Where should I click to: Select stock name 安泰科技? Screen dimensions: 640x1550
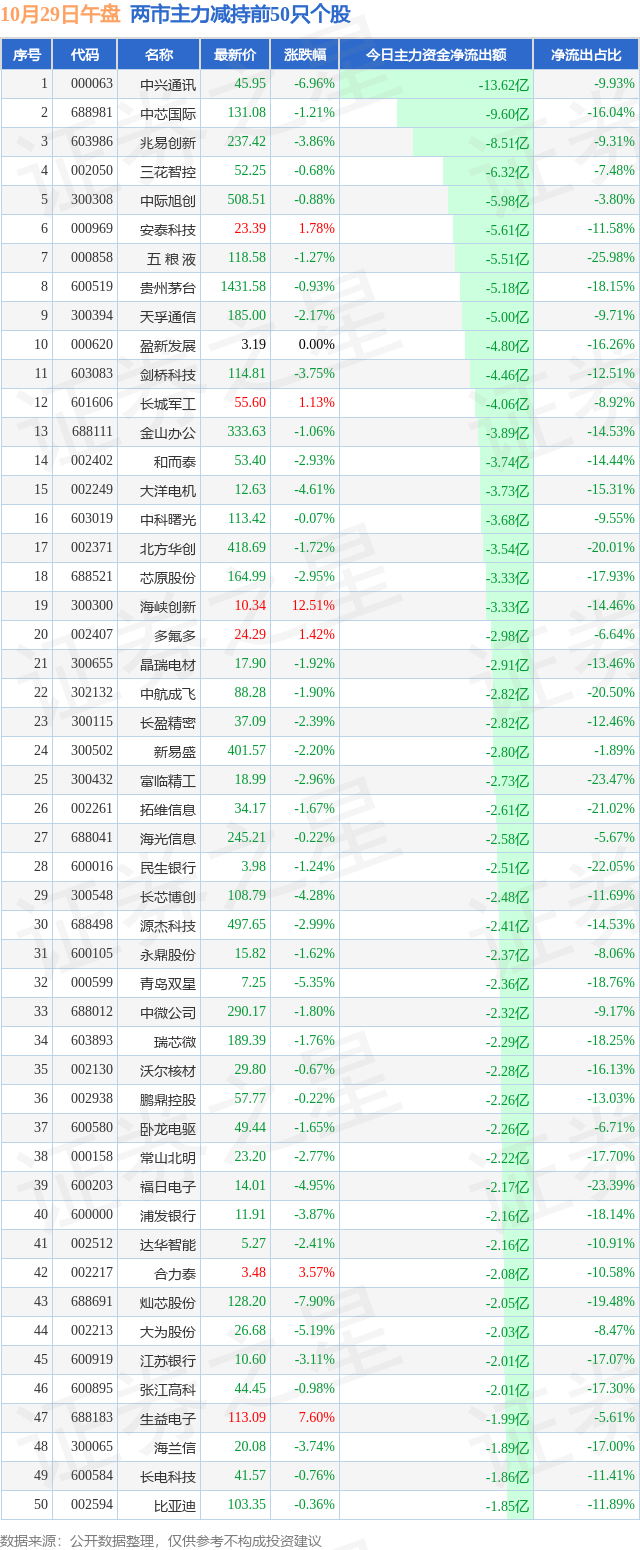[168, 229]
